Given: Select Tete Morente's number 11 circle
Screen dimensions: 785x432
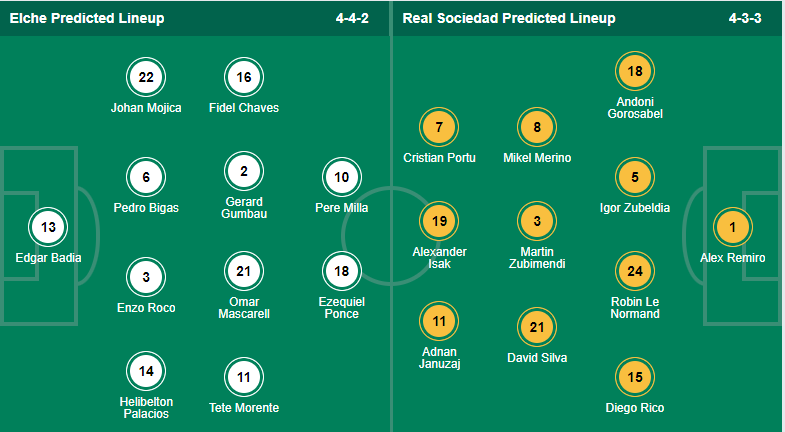Looking at the screenshot, I should coord(244,377).
